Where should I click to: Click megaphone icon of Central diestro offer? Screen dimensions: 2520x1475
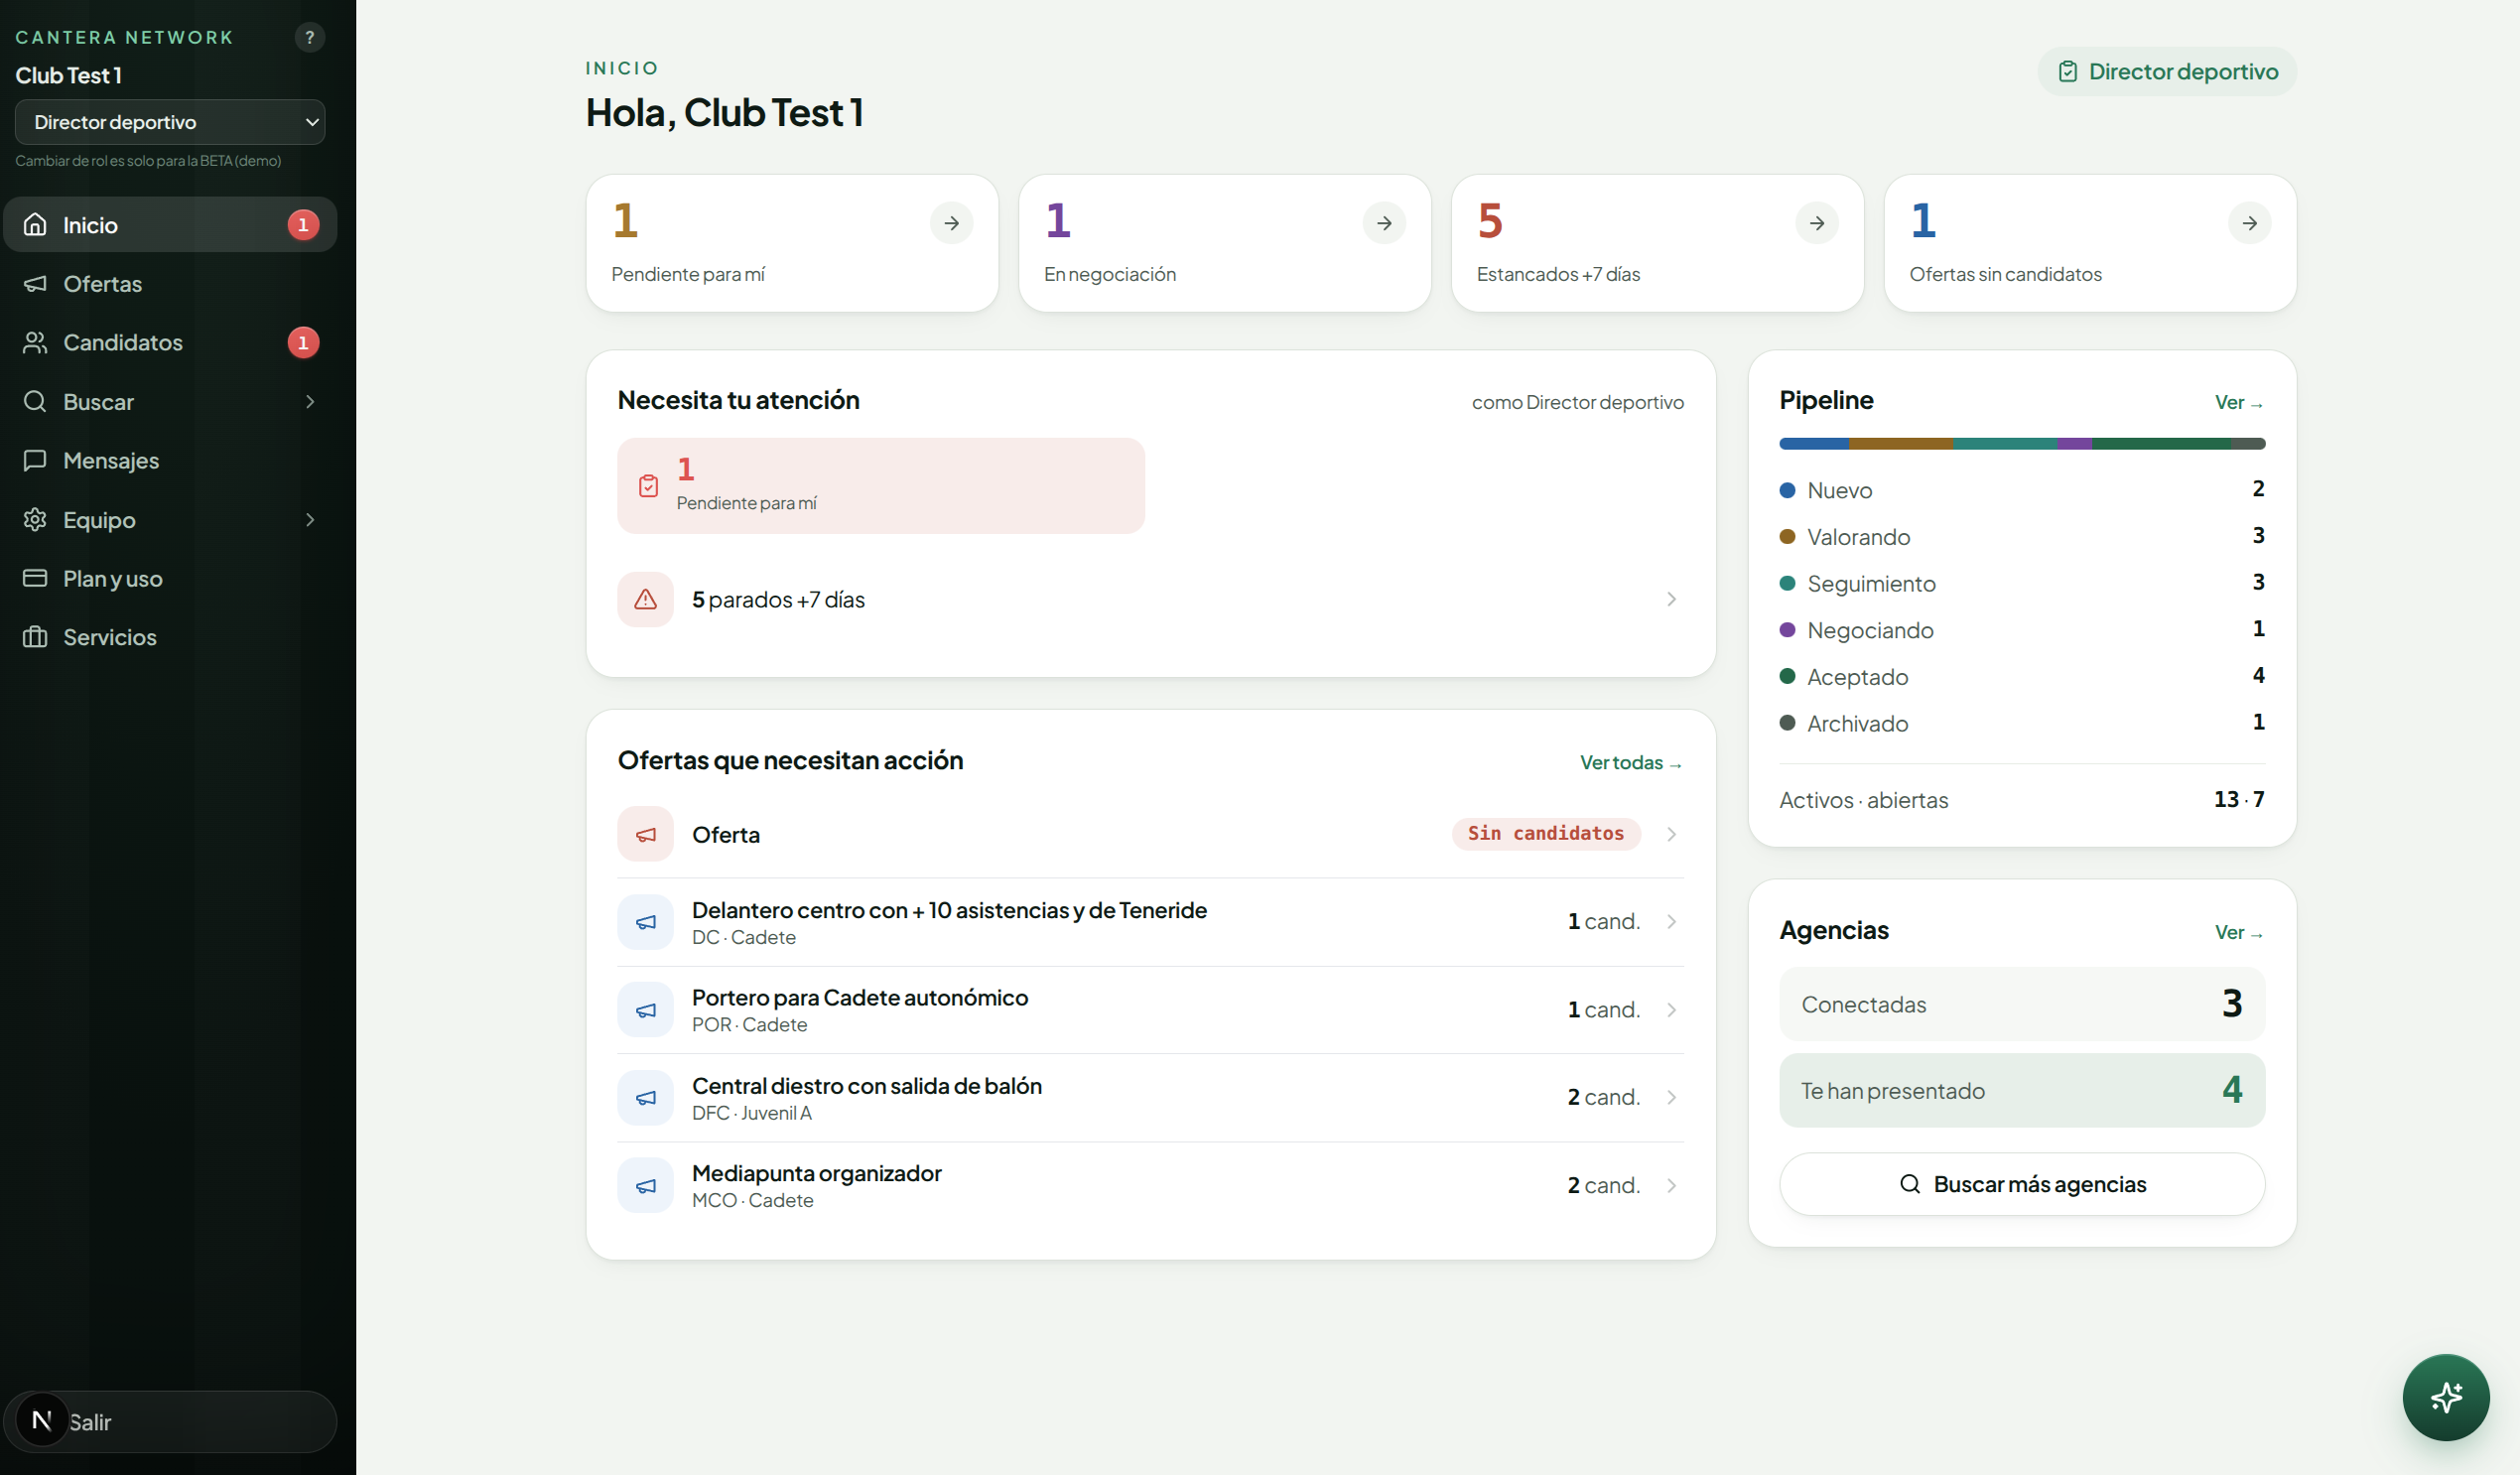pos(645,1097)
